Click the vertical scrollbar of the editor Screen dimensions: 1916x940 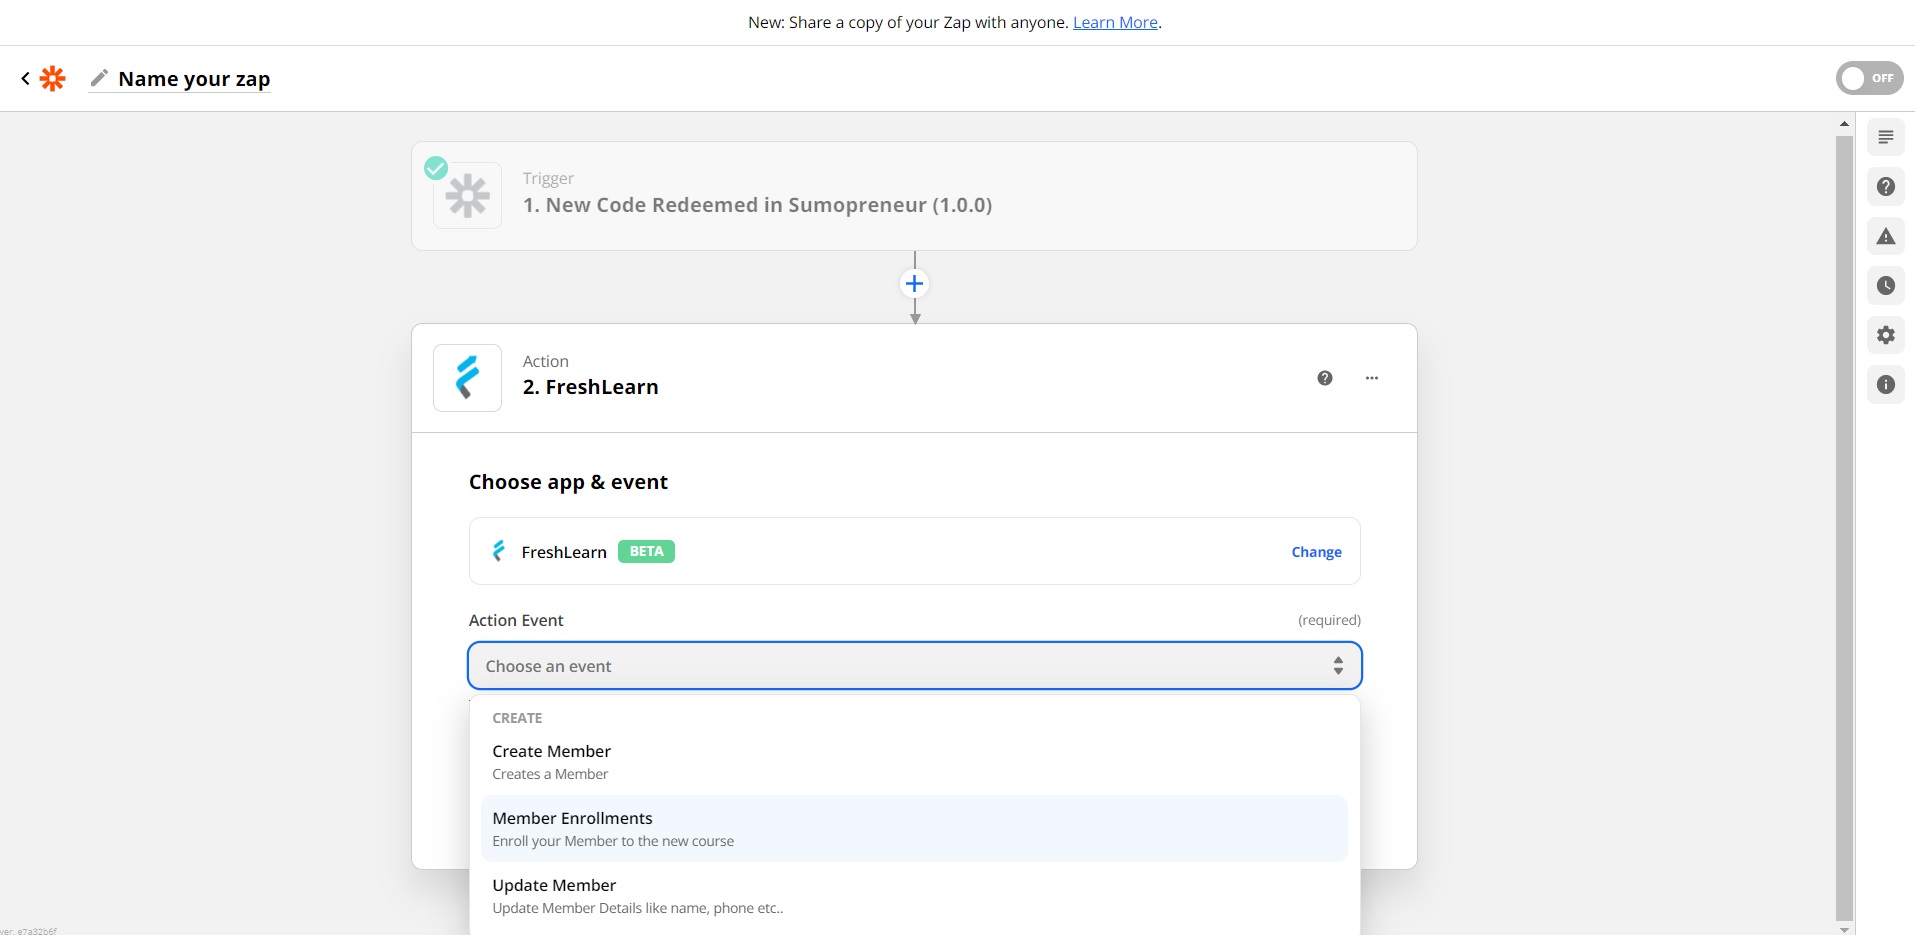(1844, 528)
